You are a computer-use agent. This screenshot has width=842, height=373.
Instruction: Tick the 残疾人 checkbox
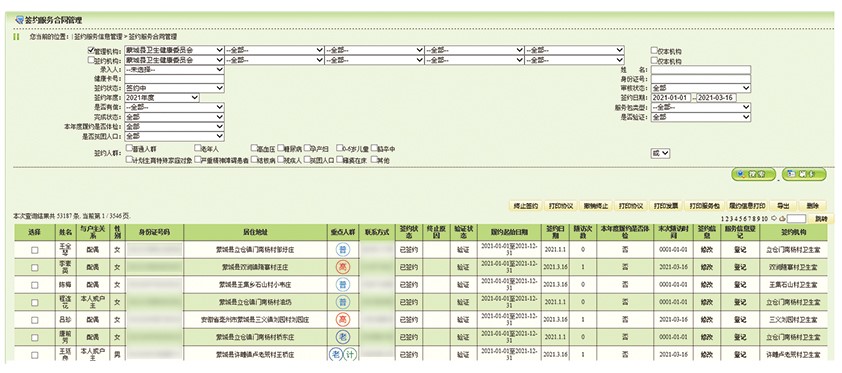tap(280, 159)
